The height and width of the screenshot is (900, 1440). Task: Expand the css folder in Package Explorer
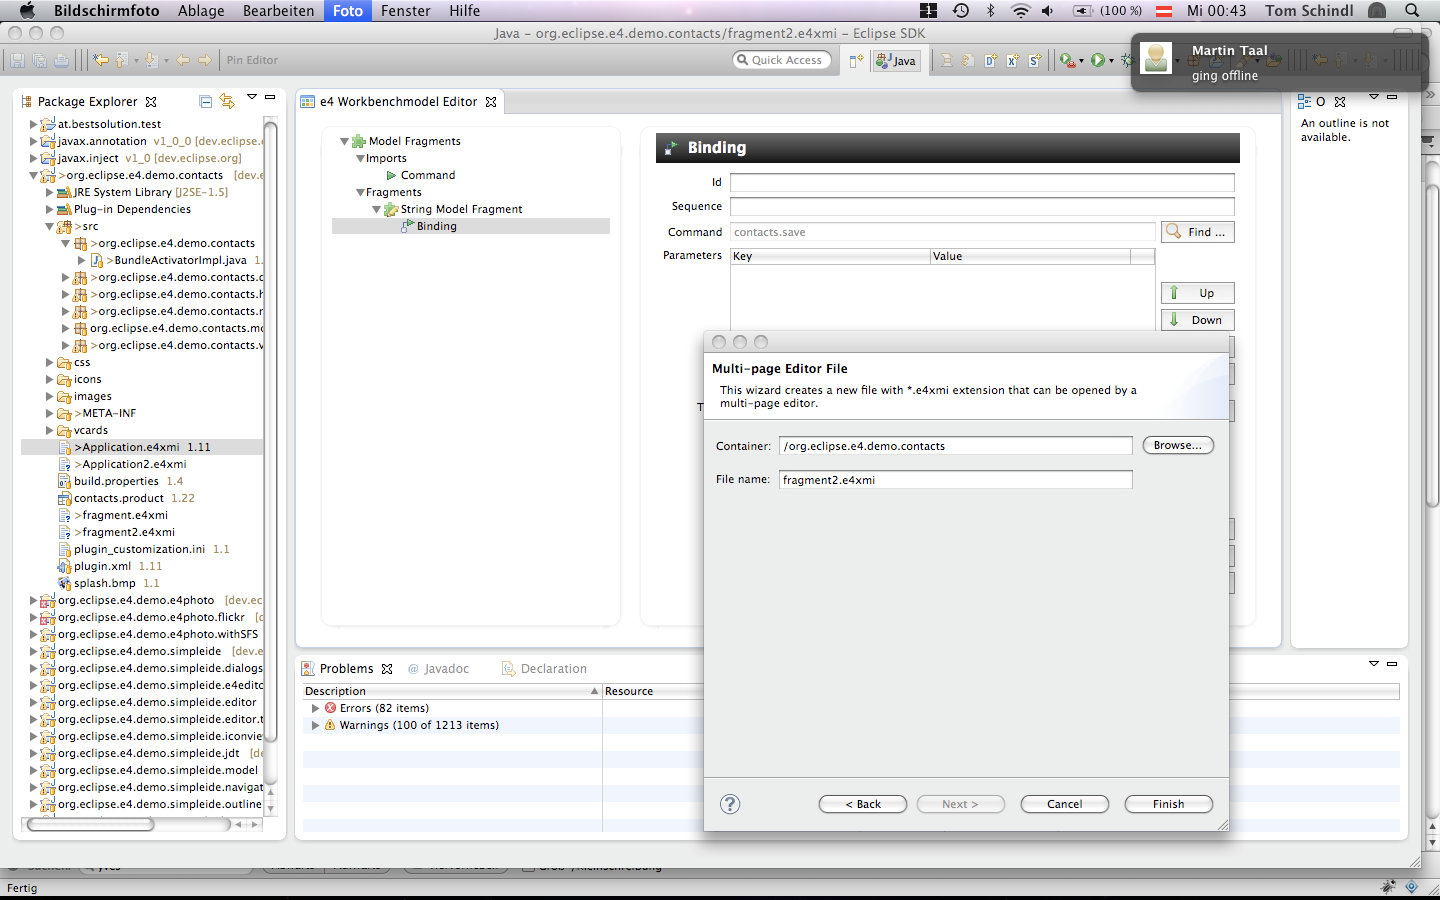pos(49,363)
